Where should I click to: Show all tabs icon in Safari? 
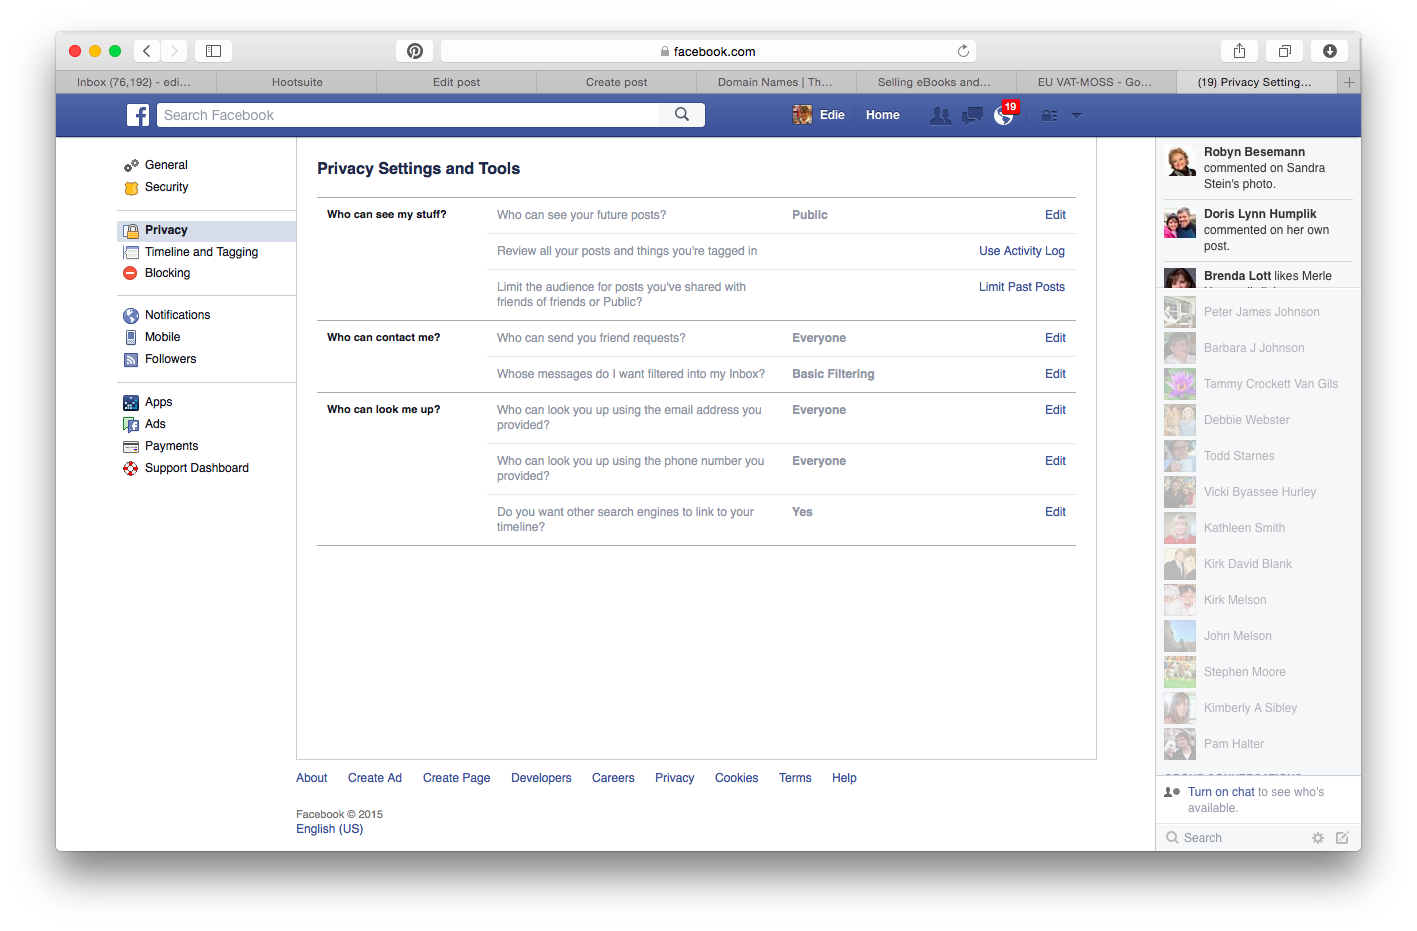tap(1285, 51)
